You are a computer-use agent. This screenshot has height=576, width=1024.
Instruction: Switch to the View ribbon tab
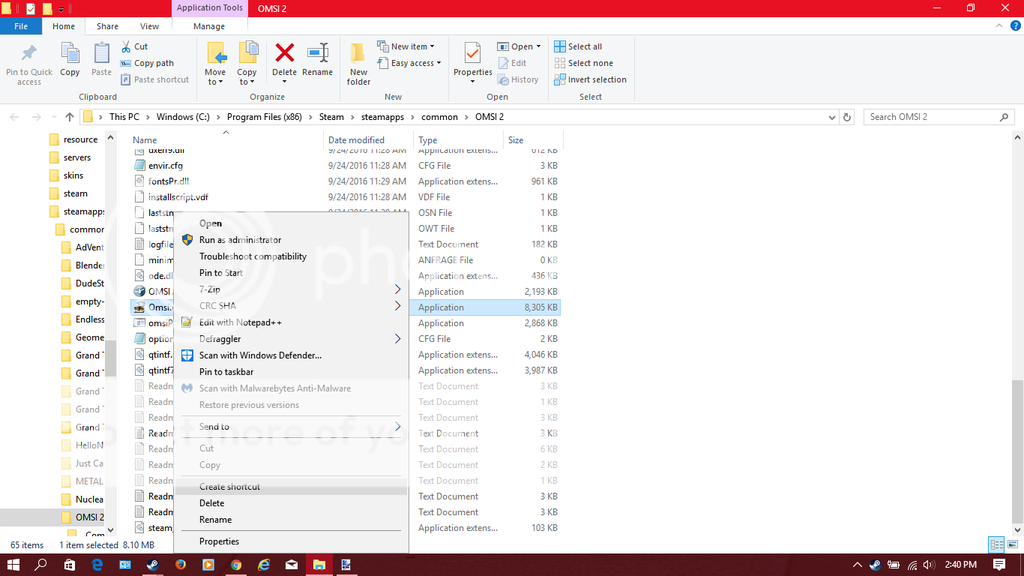(149, 26)
